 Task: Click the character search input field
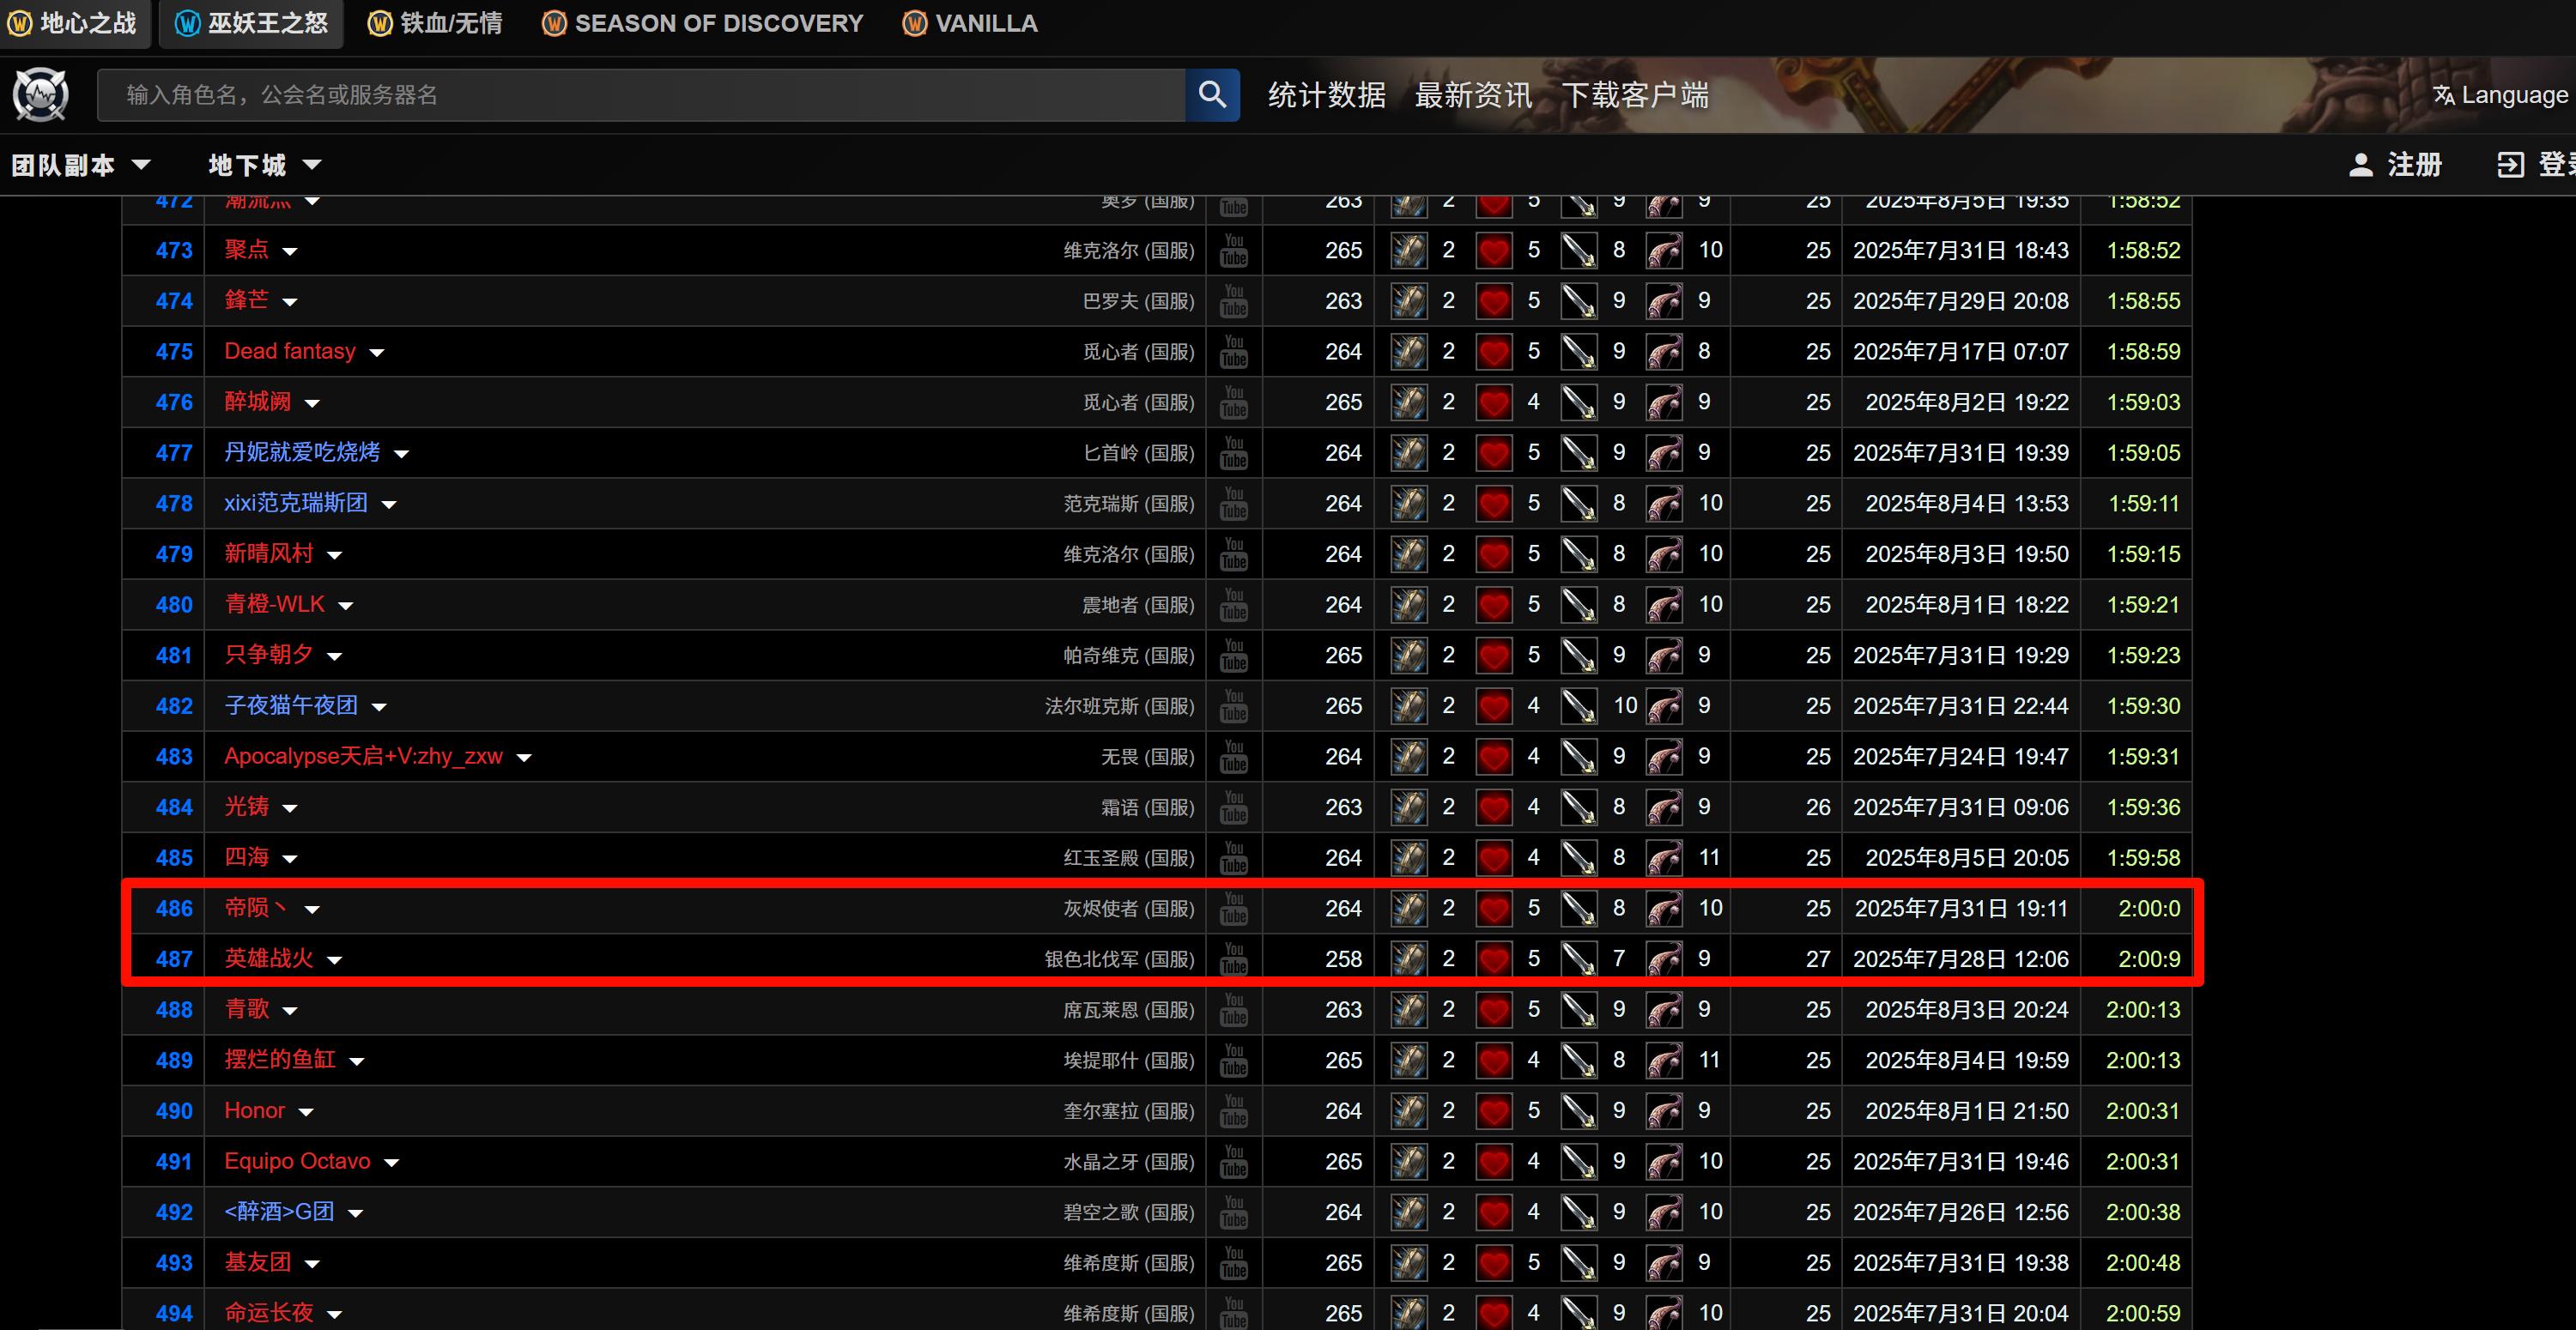click(x=640, y=95)
